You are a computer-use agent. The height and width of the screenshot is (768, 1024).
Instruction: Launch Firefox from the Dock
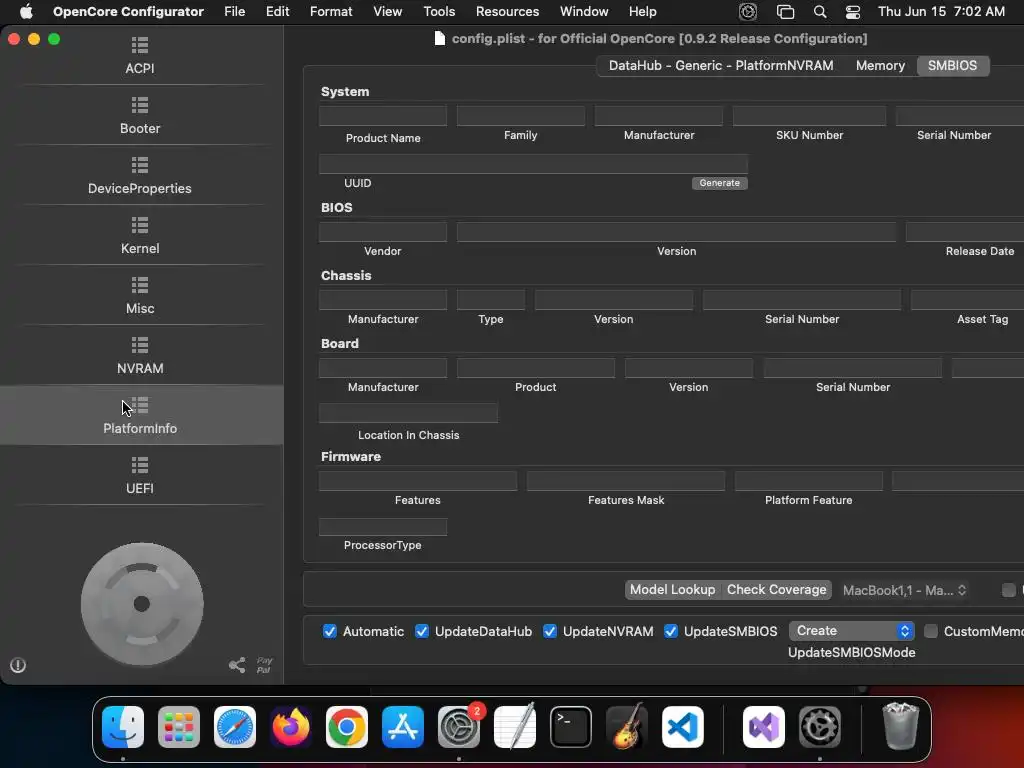click(291, 727)
